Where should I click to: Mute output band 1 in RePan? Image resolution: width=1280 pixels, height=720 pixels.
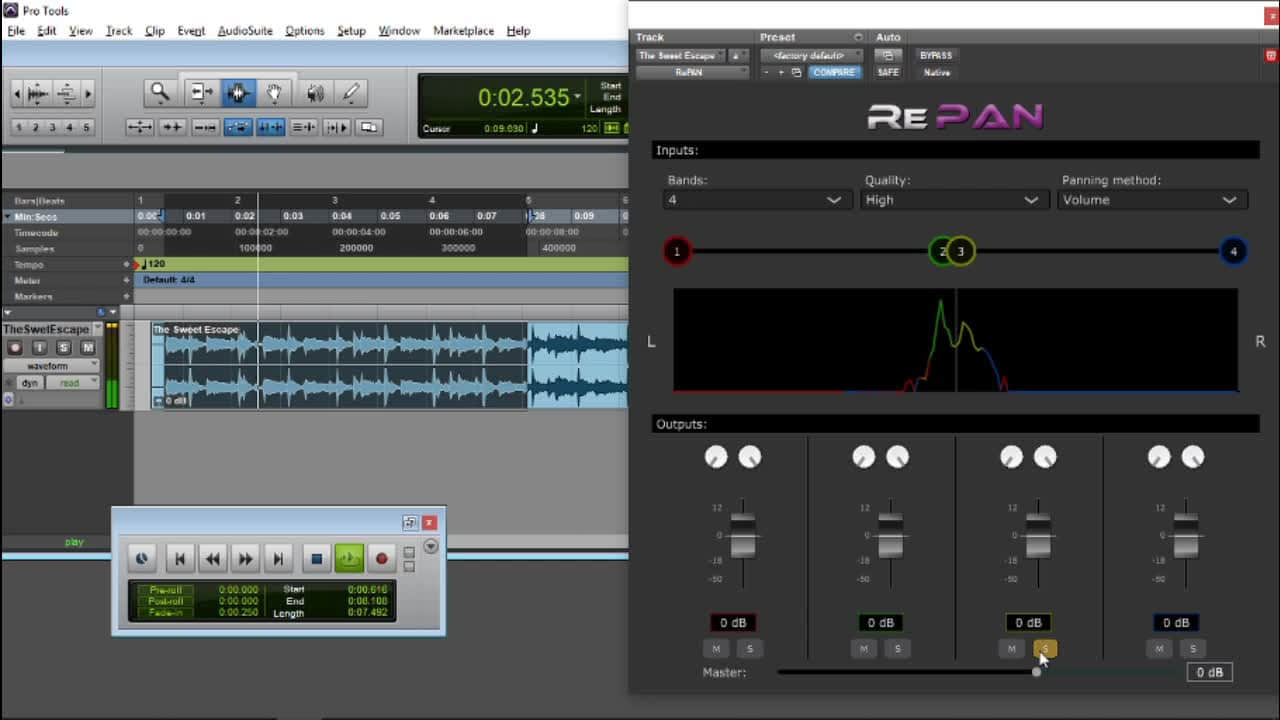pos(716,649)
